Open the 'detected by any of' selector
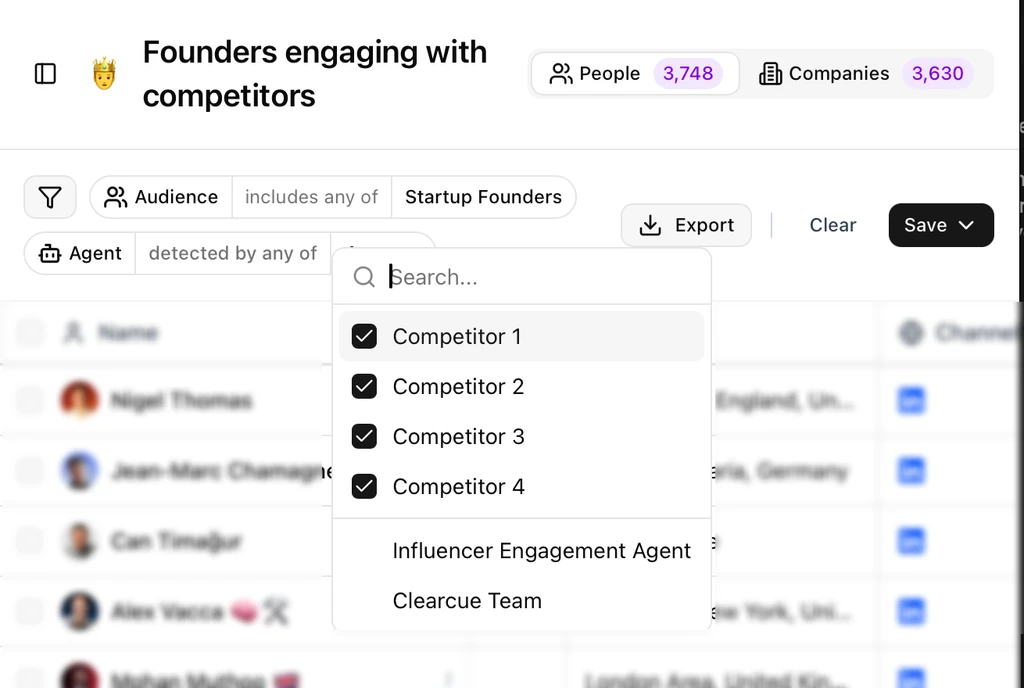This screenshot has height=688, width=1024. coord(232,254)
